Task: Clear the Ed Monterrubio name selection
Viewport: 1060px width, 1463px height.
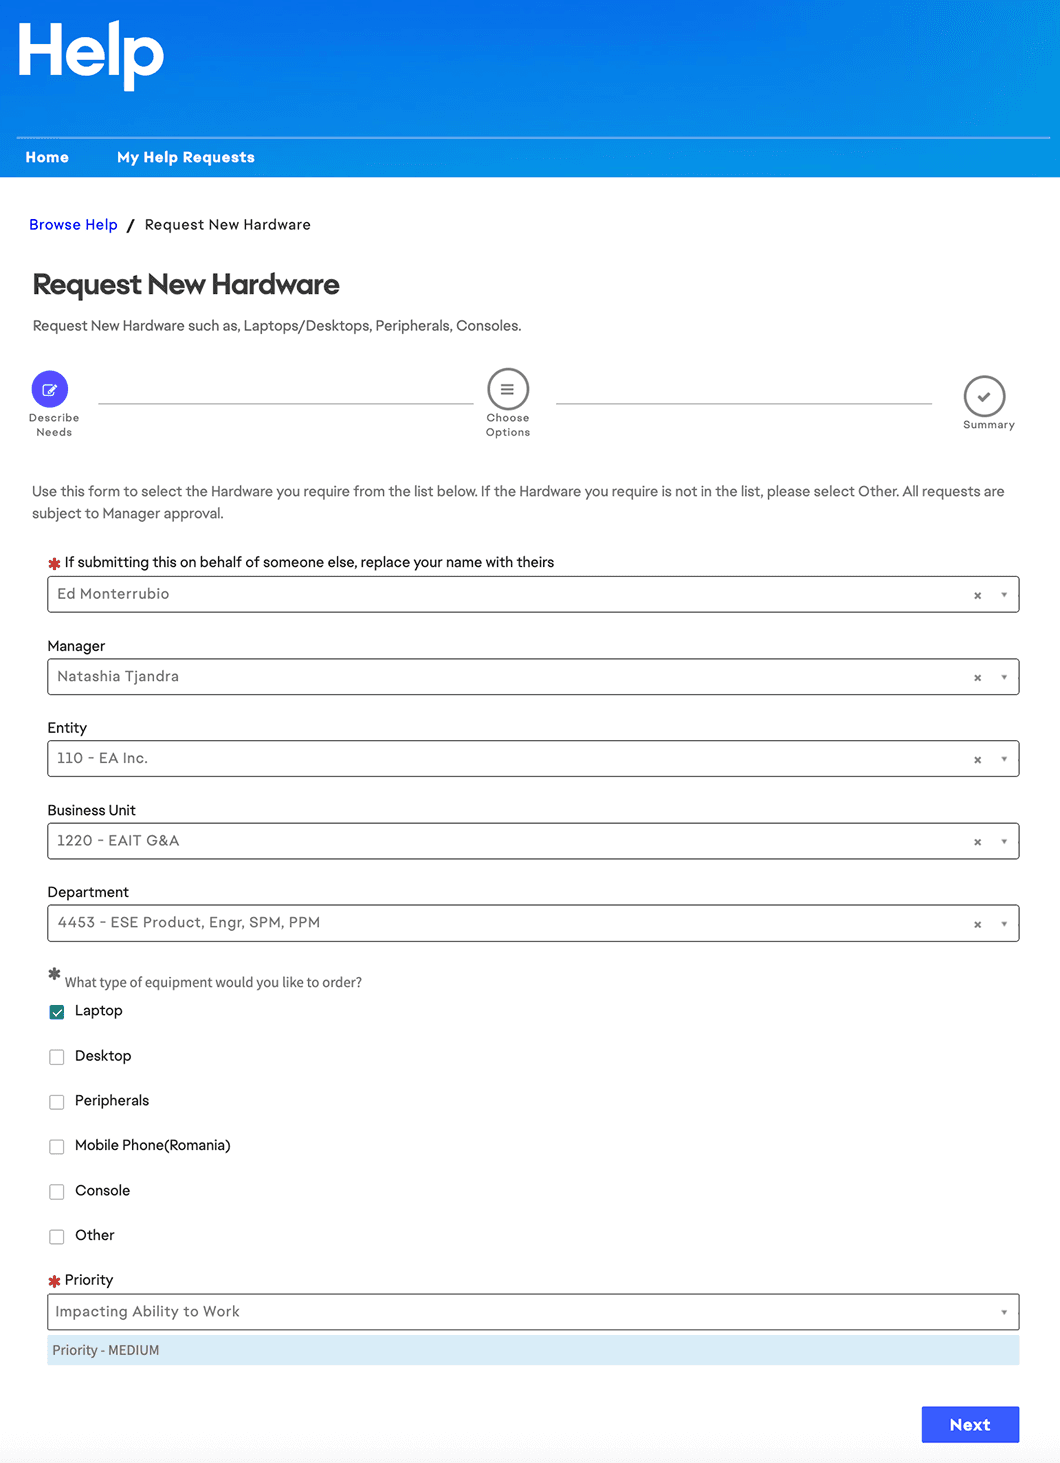Action: click(x=977, y=594)
